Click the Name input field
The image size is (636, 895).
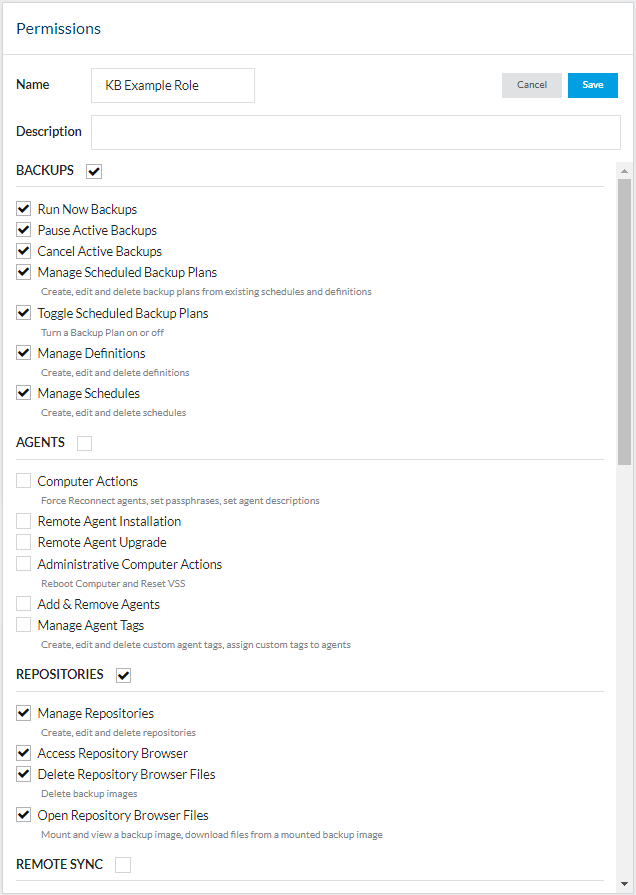point(172,86)
